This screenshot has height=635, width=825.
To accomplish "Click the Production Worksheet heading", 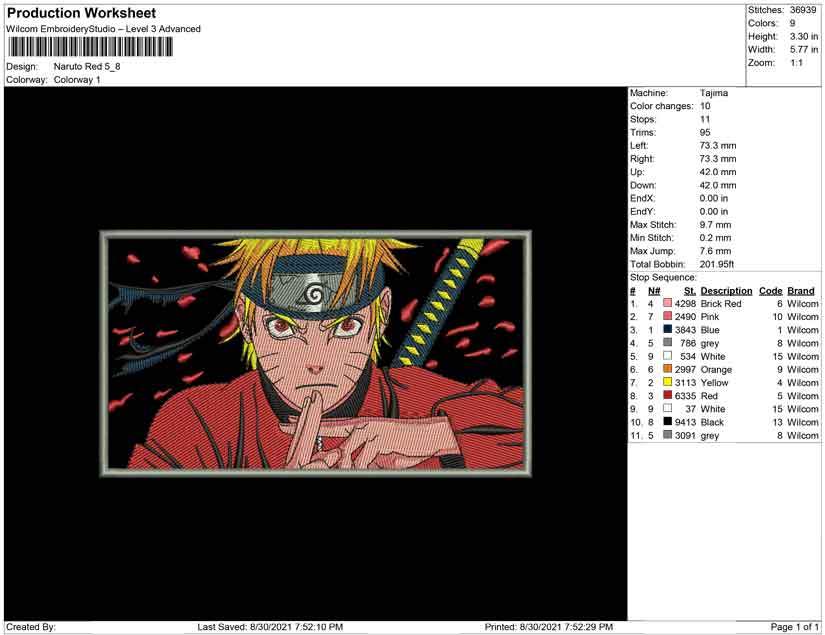I will coord(82,13).
